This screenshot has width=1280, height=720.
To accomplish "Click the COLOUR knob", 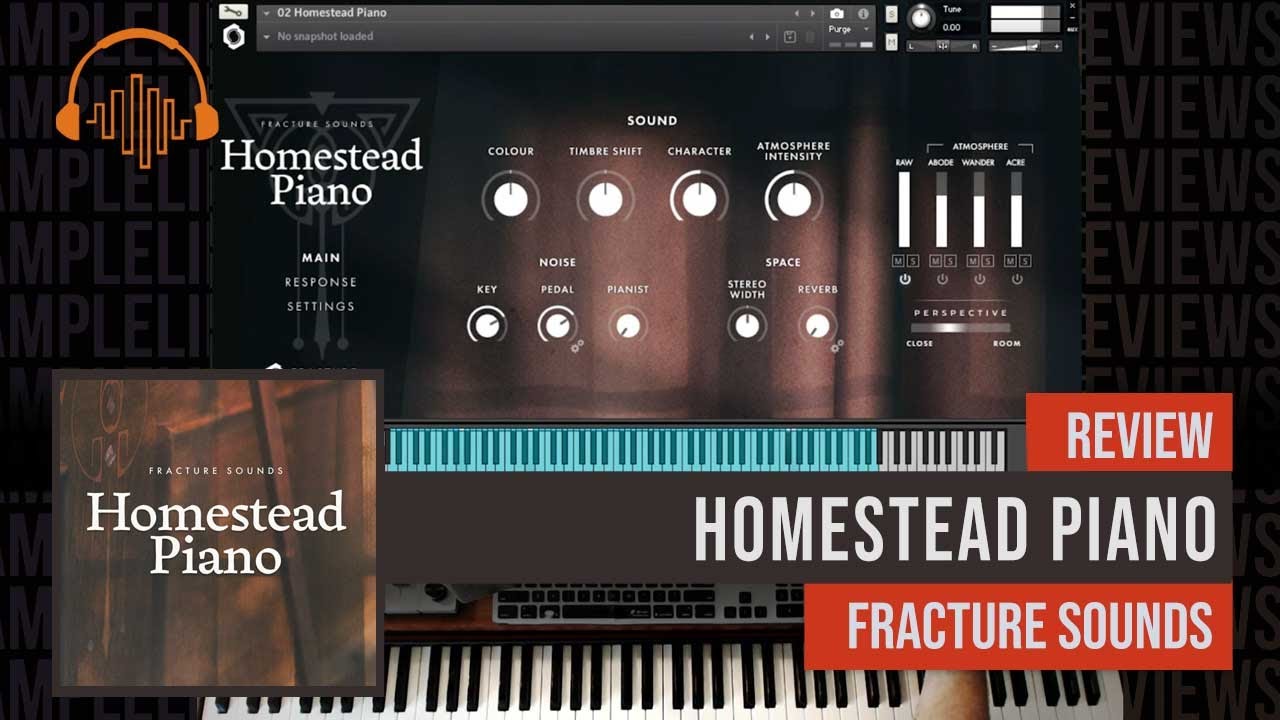I will point(510,199).
